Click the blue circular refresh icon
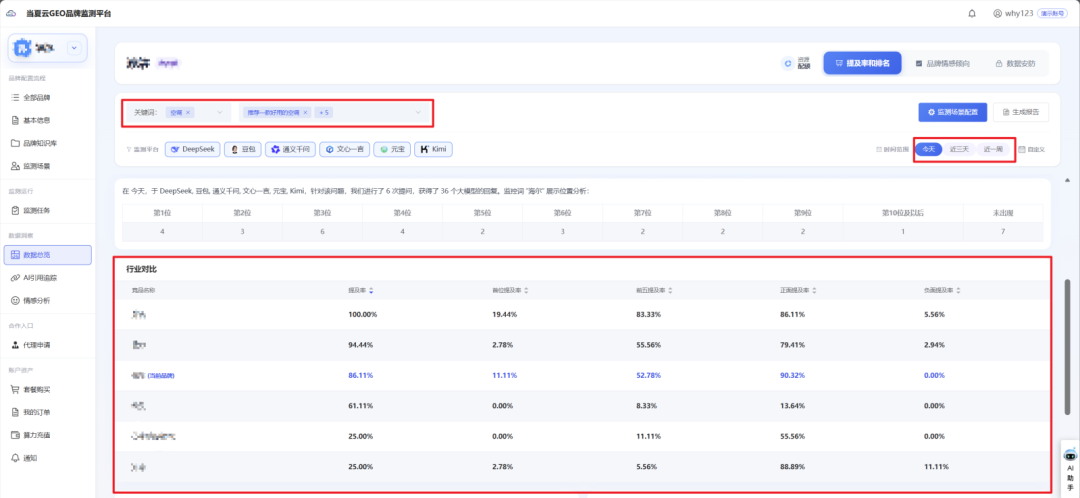 [788, 63]
